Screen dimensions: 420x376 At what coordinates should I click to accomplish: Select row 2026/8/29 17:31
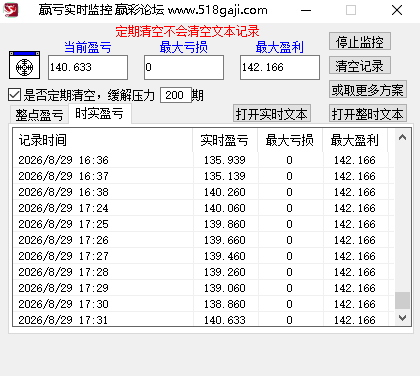[x=203, y=319]
